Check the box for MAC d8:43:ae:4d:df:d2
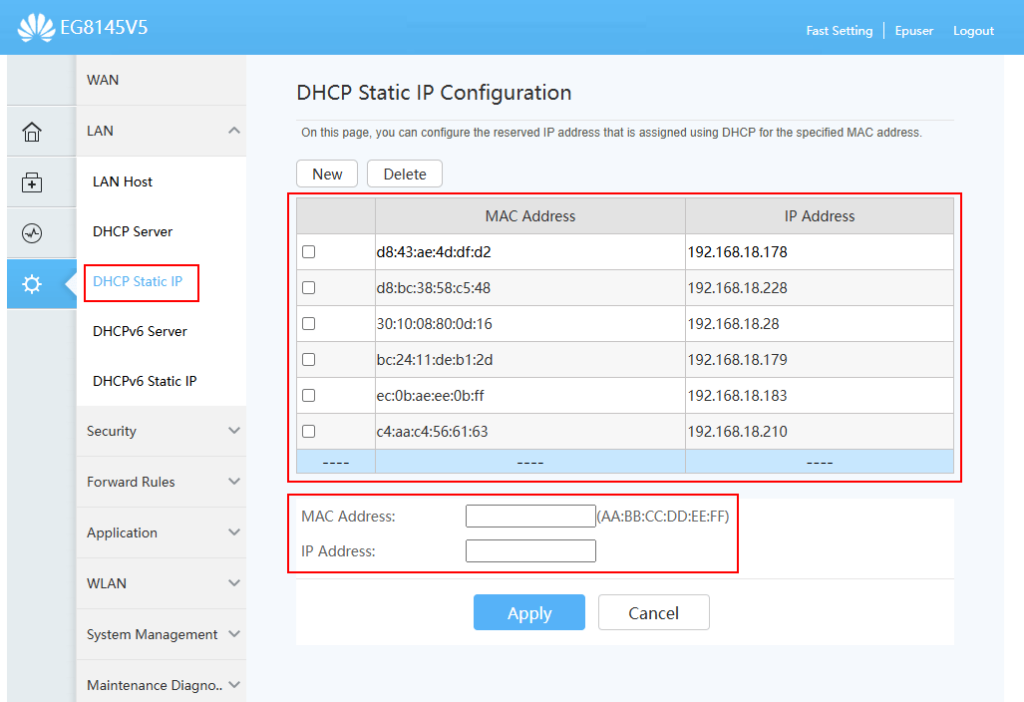Viewport: 1024px width, 702px height. (x=309, y=252)
